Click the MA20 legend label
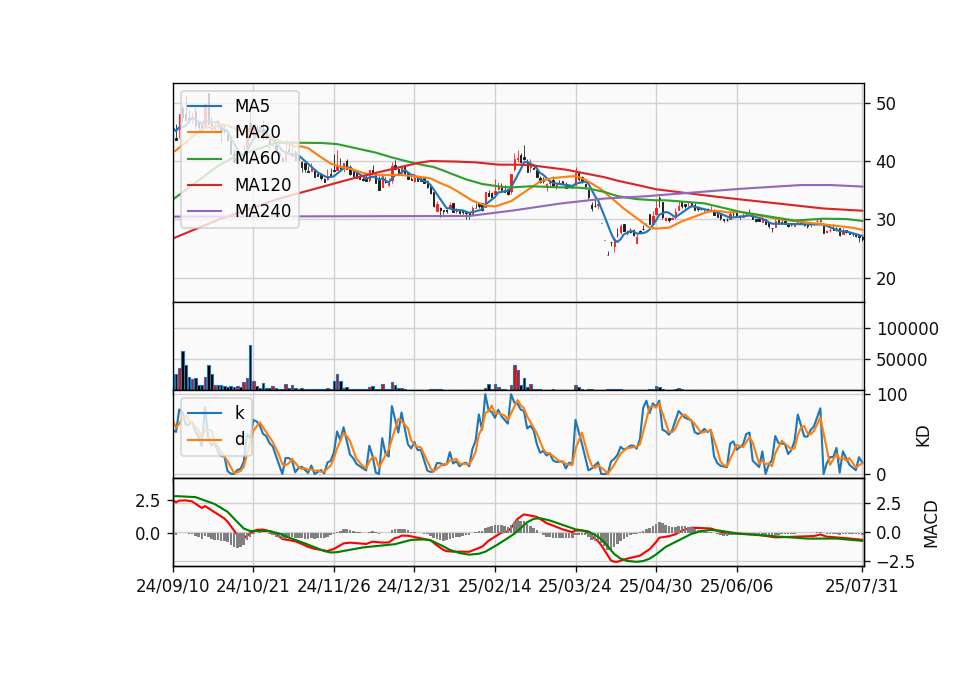Screen dimensions: 960x690 (257, 132)
